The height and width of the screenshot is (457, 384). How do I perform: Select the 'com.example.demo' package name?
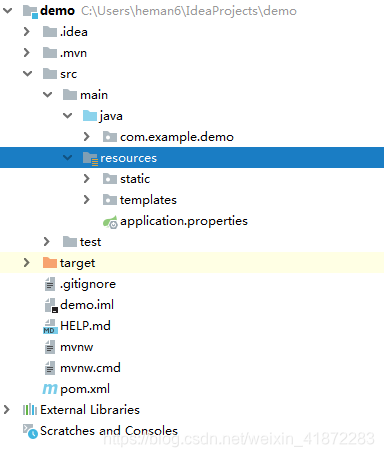pos(177,137)
